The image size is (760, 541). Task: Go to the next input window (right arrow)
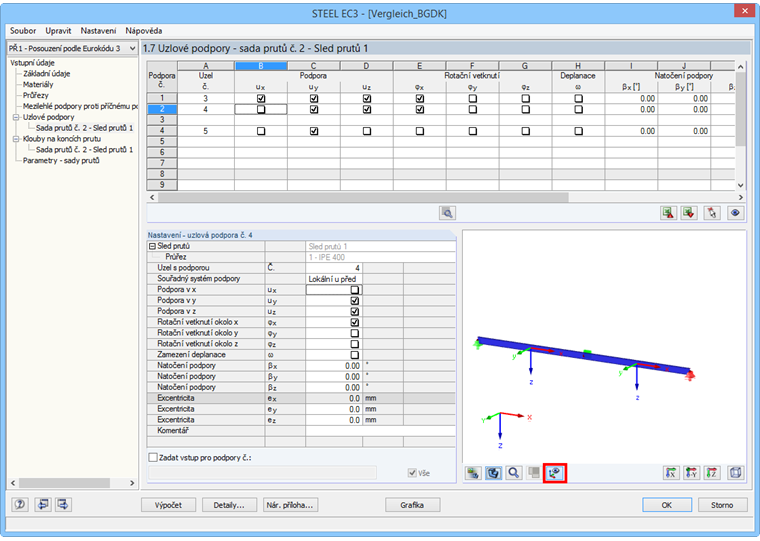[x=63, y=505]
